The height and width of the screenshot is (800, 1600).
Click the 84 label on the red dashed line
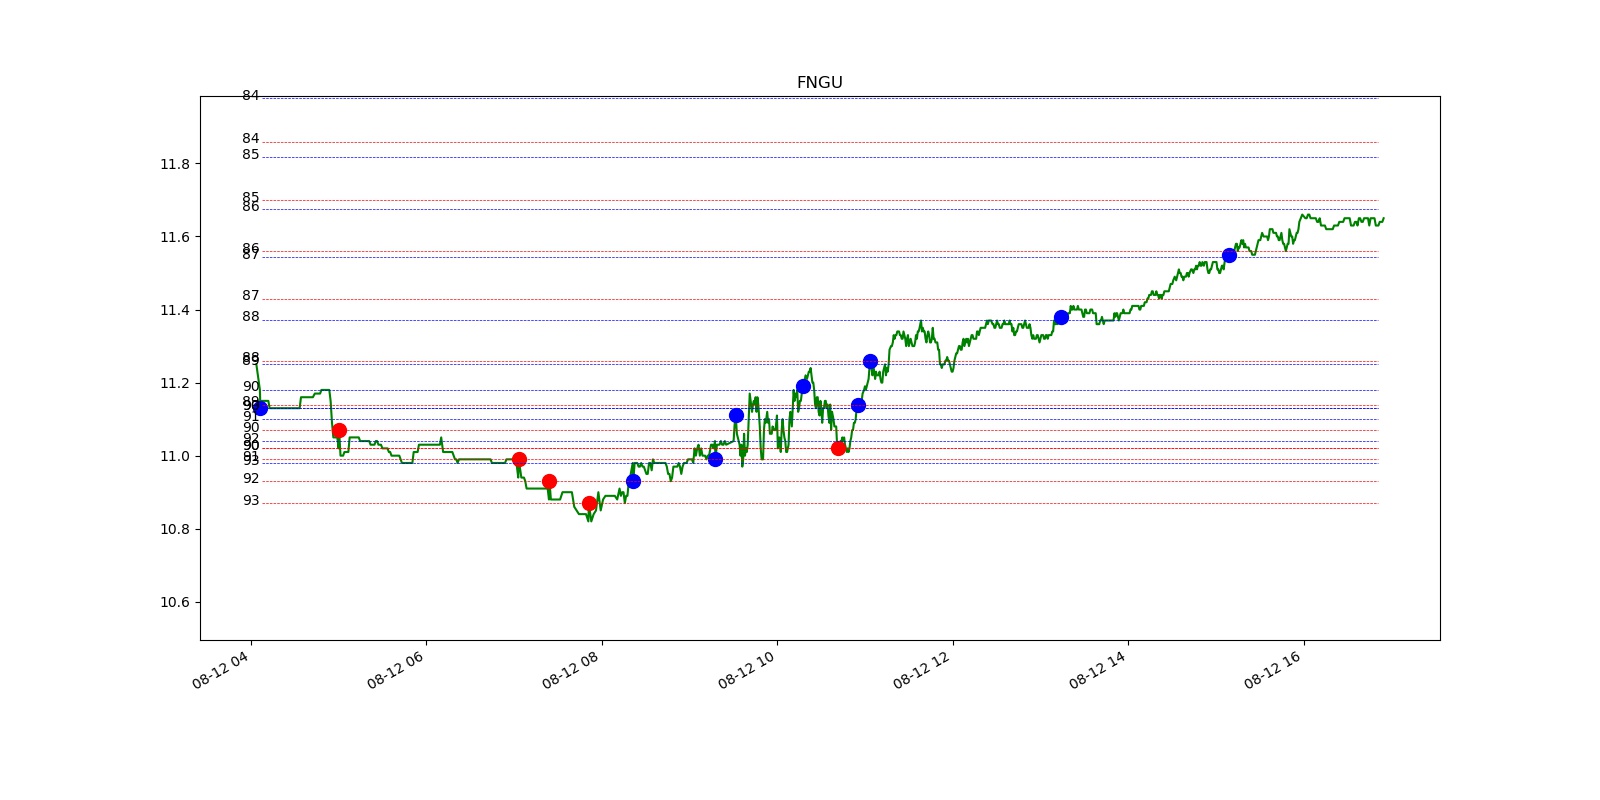tap(250, 139)
